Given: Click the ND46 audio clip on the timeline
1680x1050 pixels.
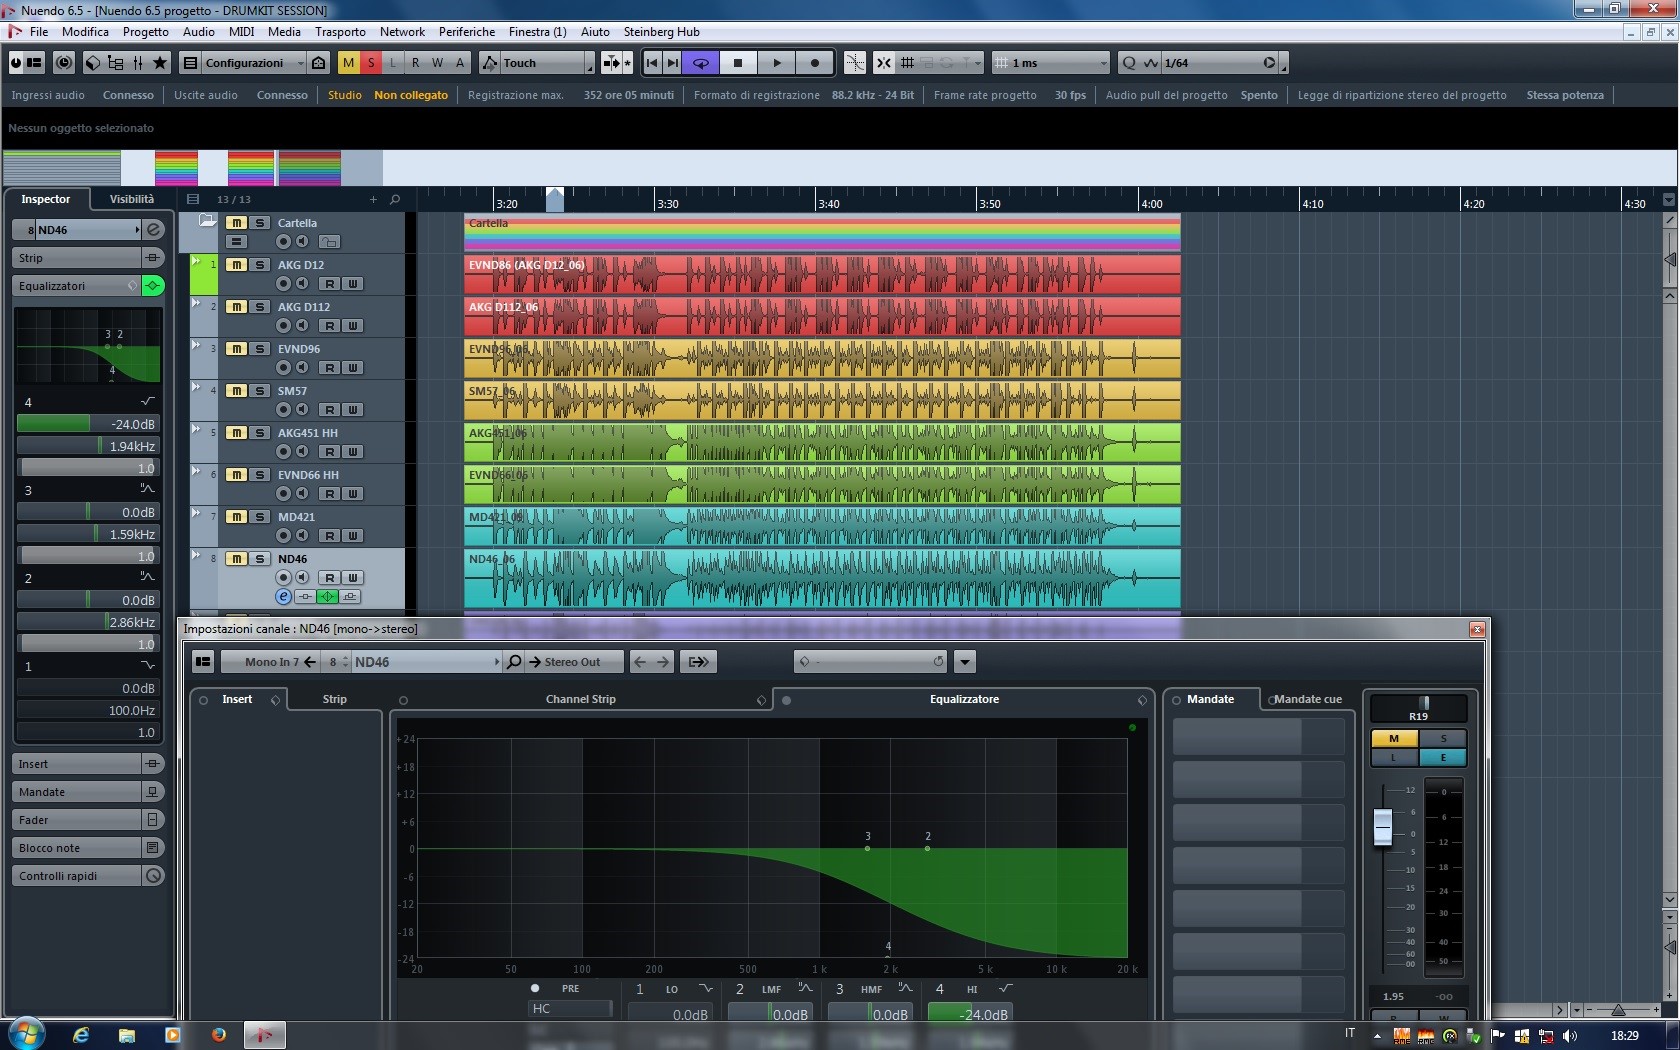Looking at the screenshot, I should pos(820,579).
